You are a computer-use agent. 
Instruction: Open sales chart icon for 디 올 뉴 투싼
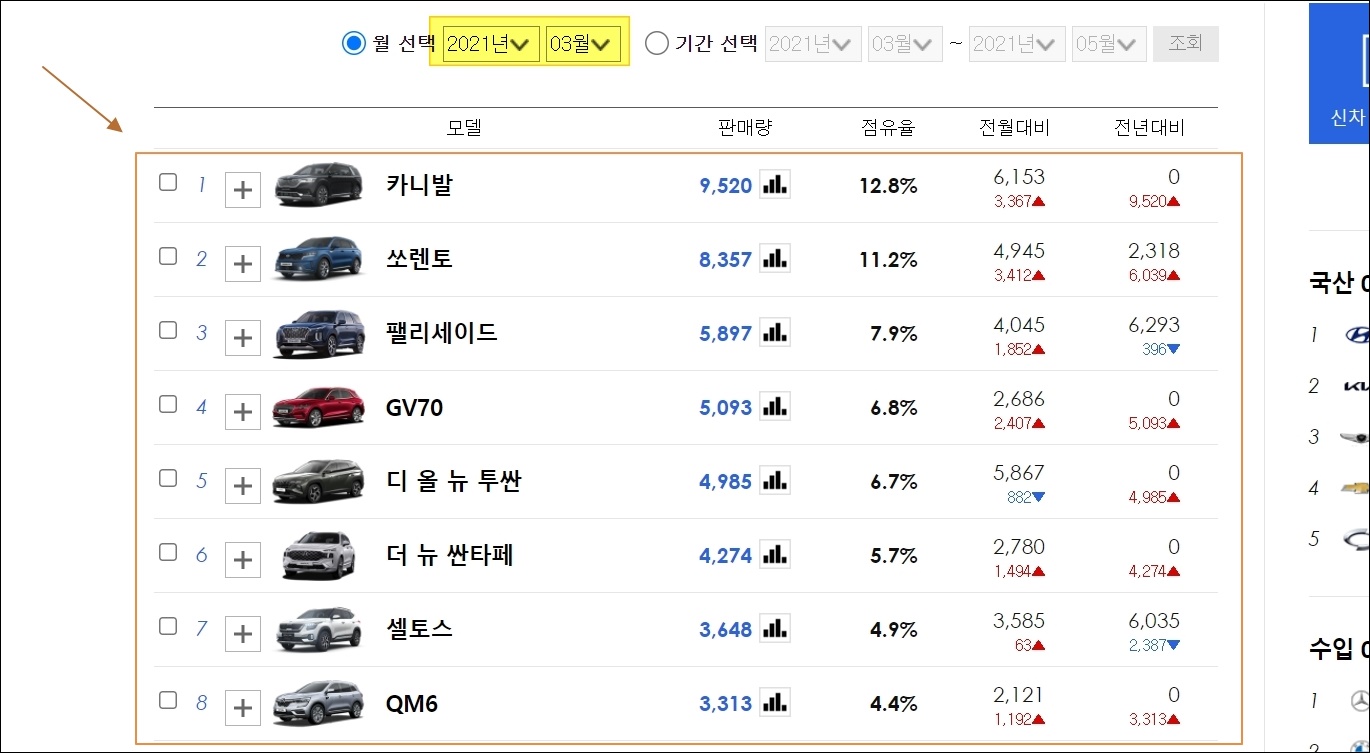[775, 480]
